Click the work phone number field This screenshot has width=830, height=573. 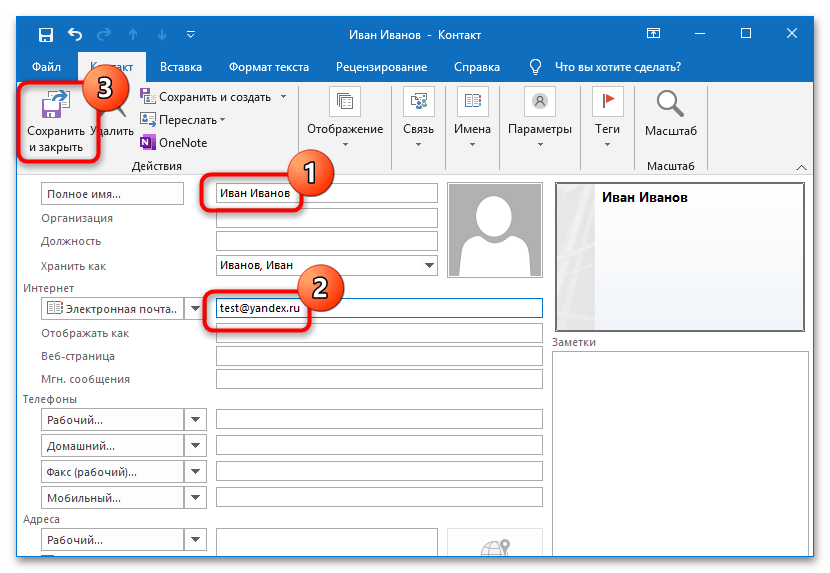point(379,419)
